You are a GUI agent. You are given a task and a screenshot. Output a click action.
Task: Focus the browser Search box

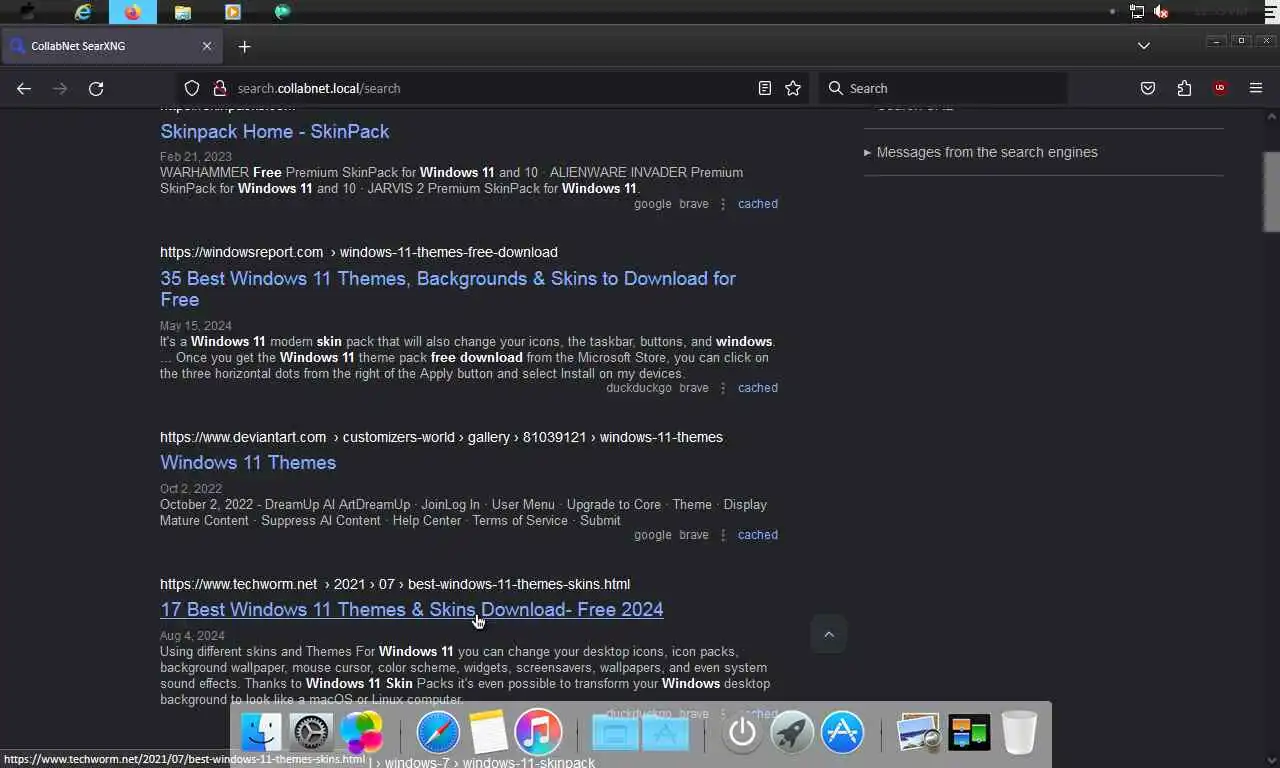[942, 88]
